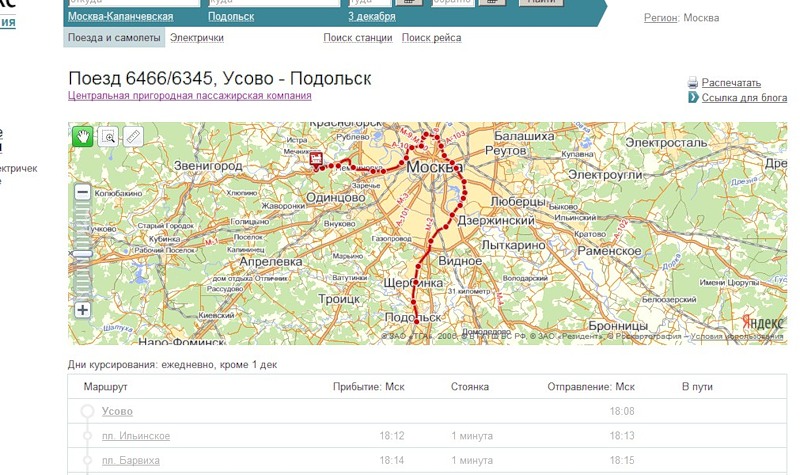This screenshot has height=475, width=800.
Task: Select the zoom-to-area magnifier tool
Action: tap(108, 136)
